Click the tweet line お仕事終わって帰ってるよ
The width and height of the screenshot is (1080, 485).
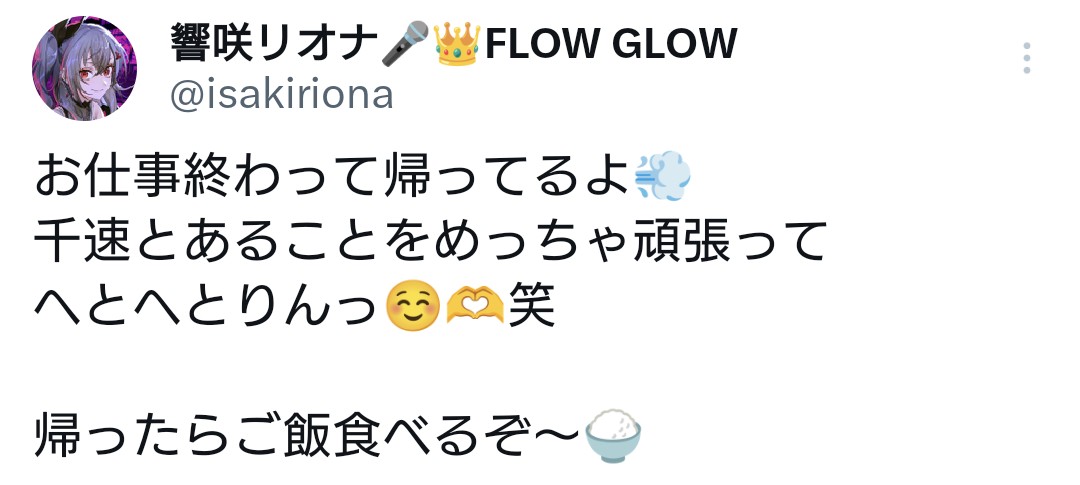point(333,176)
